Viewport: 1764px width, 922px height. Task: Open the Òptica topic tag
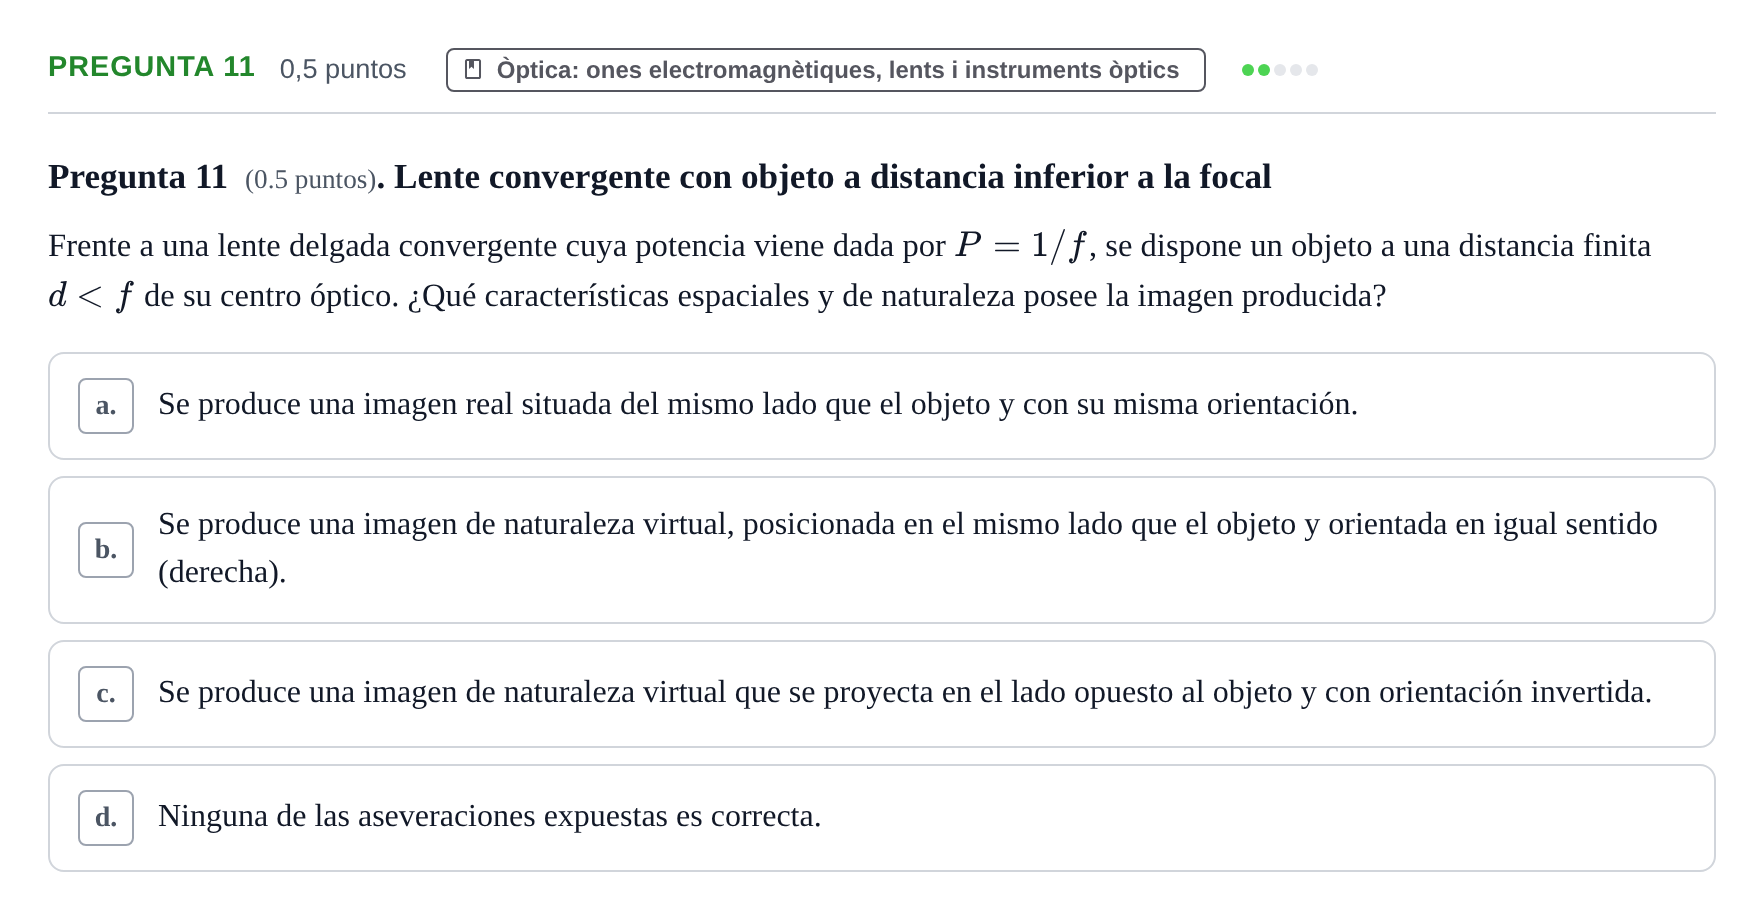pyautogui.click(x=825, y=70)
